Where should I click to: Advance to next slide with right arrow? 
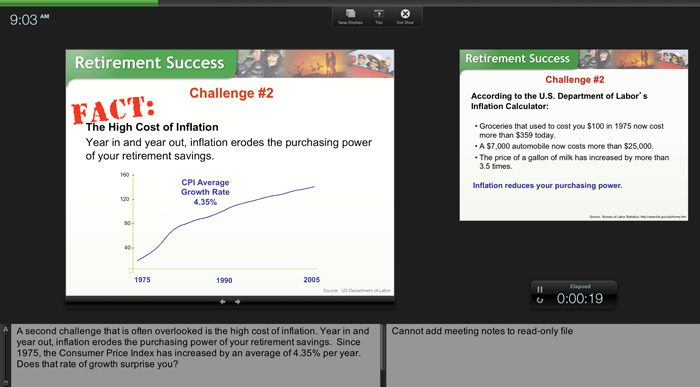[238, 302]
